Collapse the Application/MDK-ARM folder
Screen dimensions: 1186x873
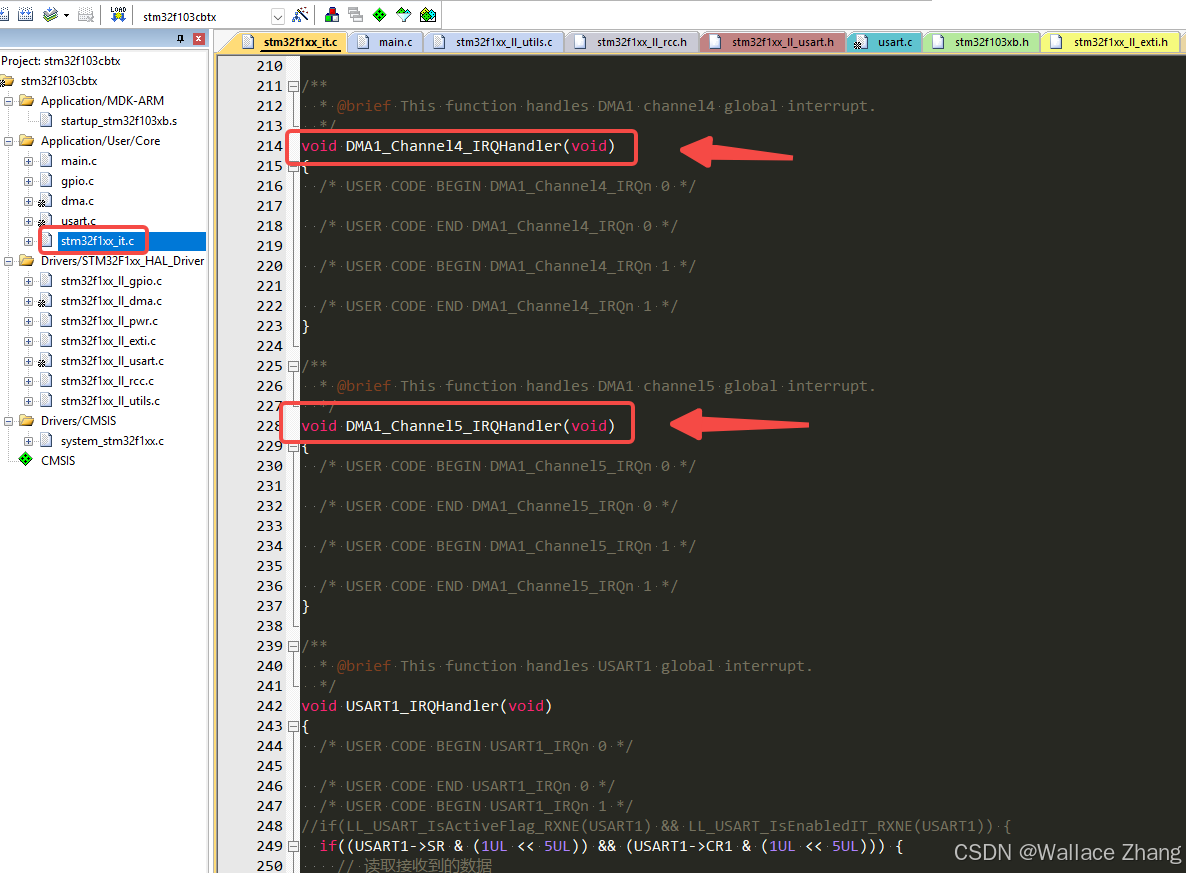tap(8, 101)
